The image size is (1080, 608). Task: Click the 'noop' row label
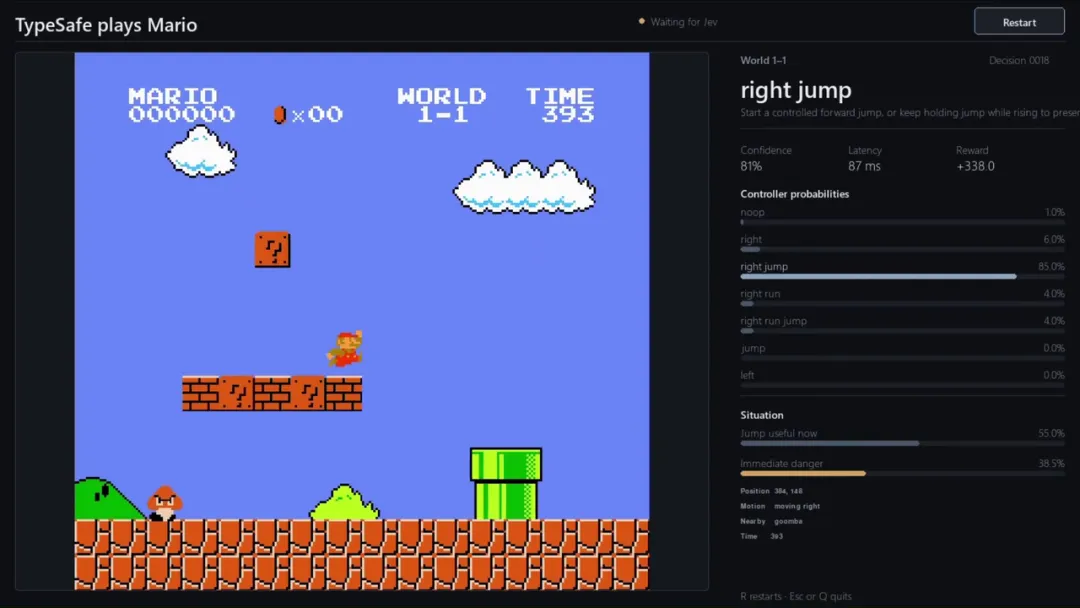[x=752, y=212]
